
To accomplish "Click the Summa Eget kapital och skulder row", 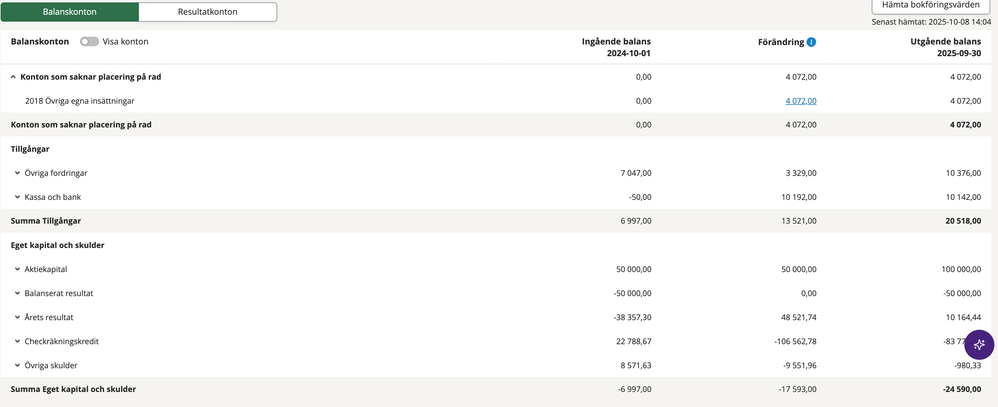I will tap(73, 389).
